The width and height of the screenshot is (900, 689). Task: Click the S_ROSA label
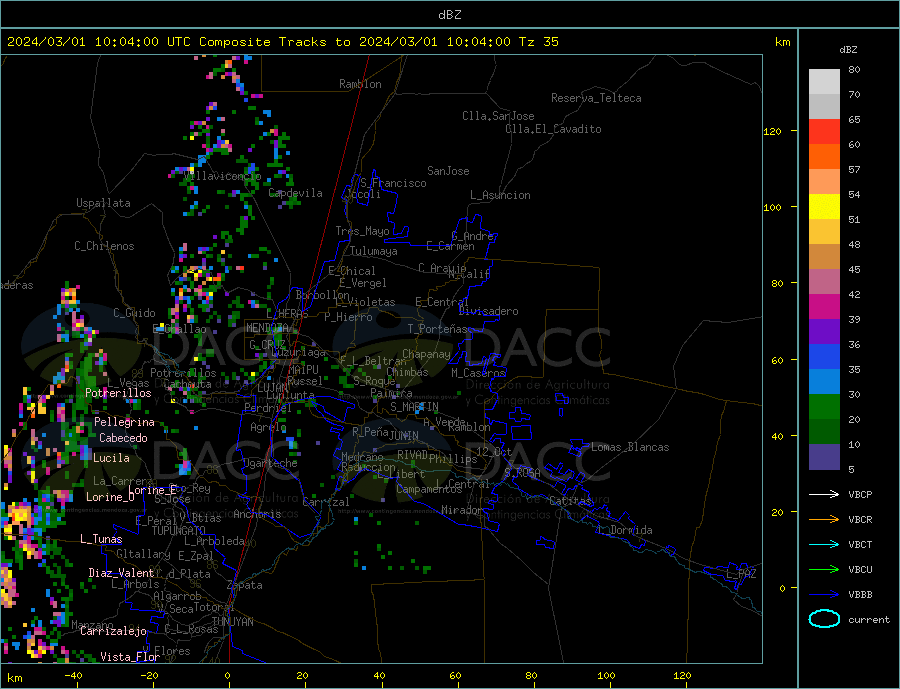[522, 473]
